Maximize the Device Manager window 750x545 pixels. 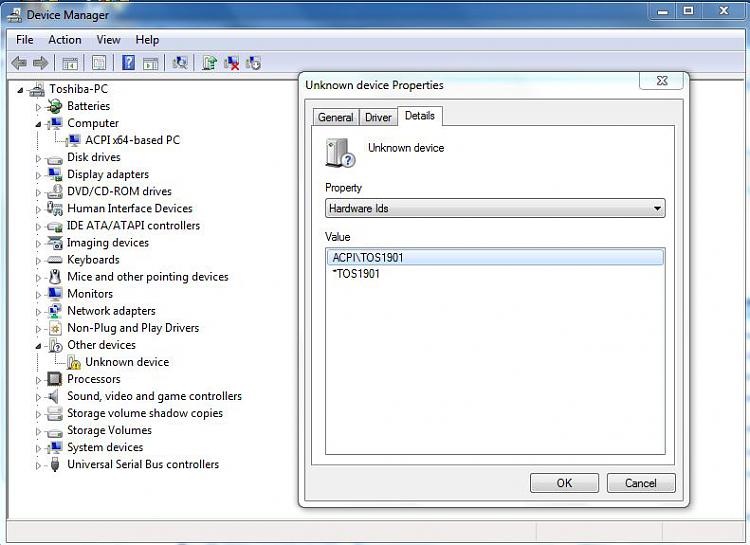click(x=688, y=11)
